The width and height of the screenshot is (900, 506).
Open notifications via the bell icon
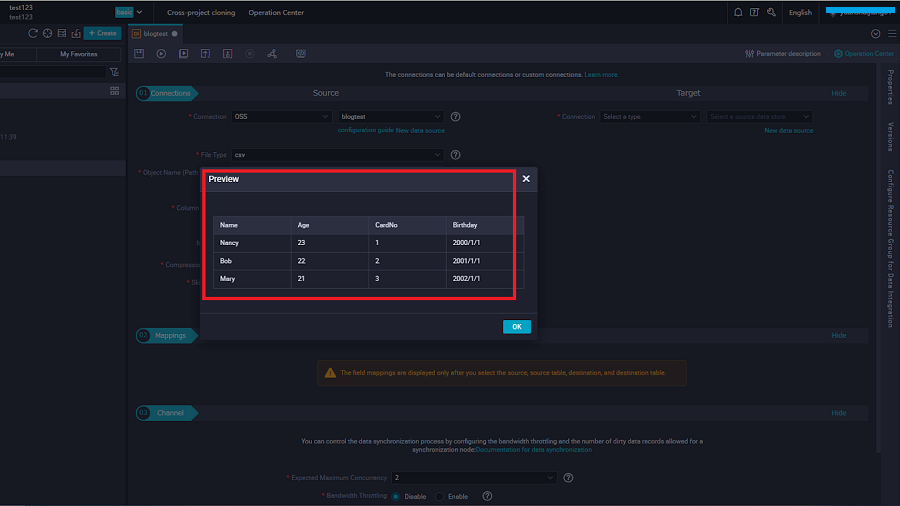point(738,13)
